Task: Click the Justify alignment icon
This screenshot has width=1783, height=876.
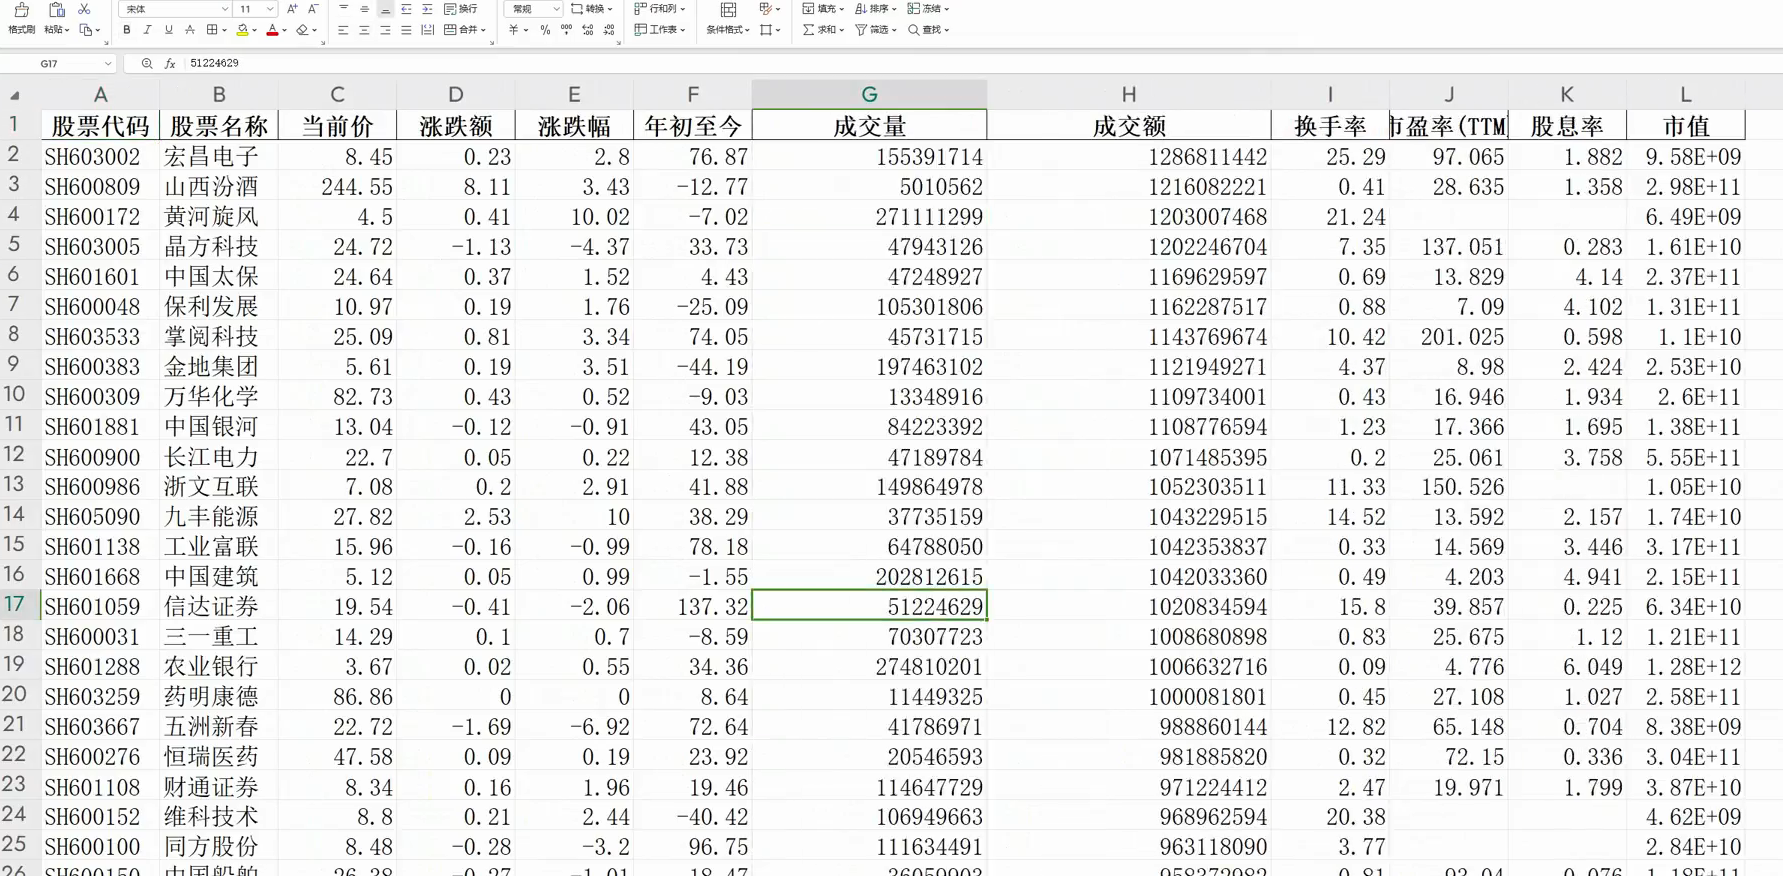Action: [x=406, y=30]
